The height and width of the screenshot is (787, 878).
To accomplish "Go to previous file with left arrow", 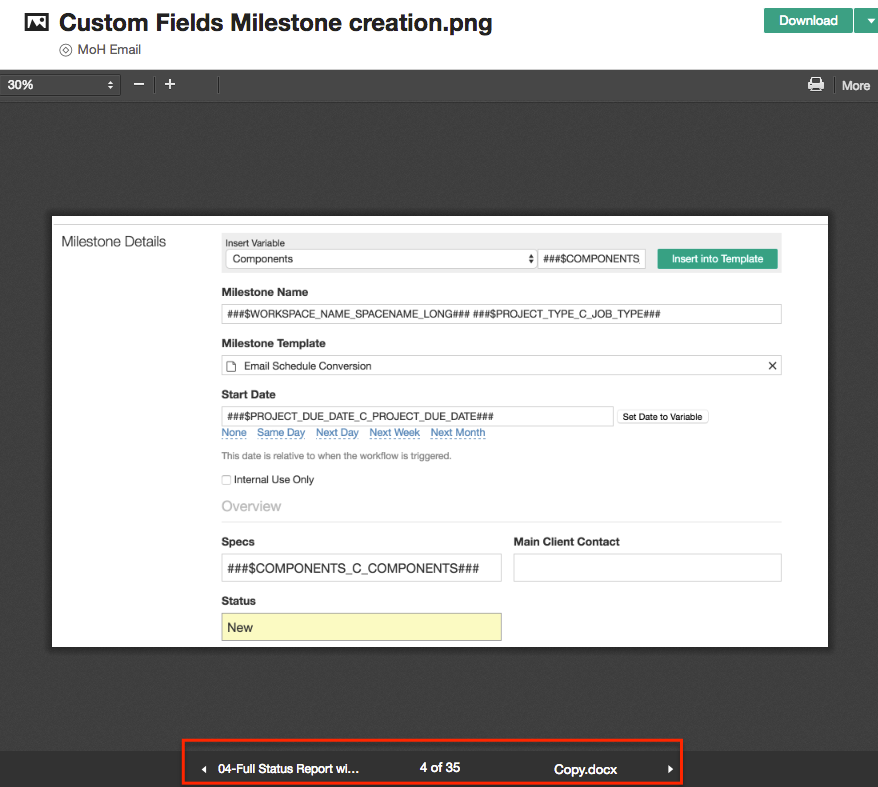I will pyautogui.click(x=204, y=770).
